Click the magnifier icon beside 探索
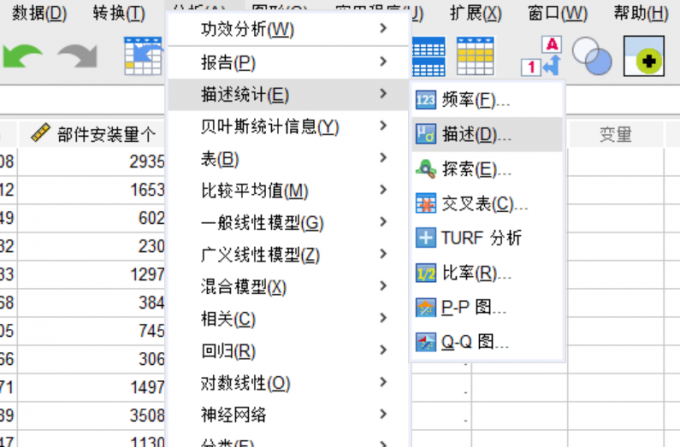Screen dimensions: 680x447 point(426,169)
